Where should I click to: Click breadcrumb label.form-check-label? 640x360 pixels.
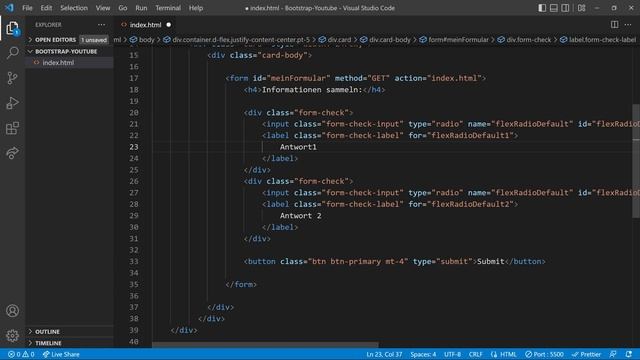pyautogui.click(x=598, y=40)
